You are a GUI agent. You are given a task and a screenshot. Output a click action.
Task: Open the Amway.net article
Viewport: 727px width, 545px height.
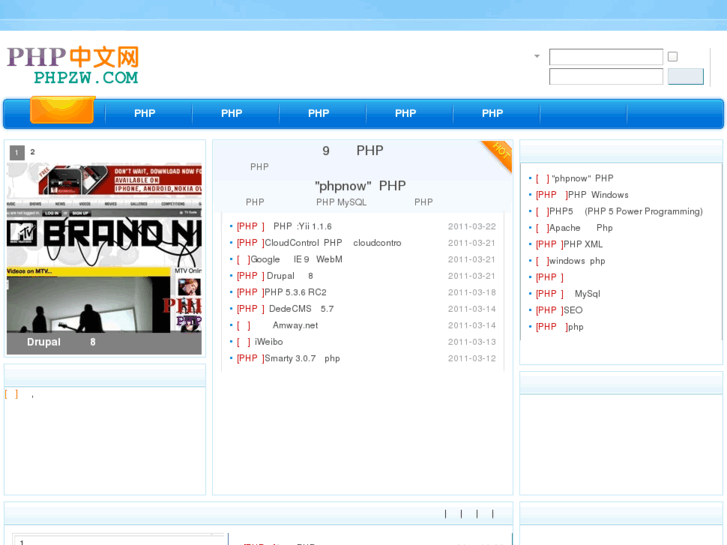click(295, 326)
